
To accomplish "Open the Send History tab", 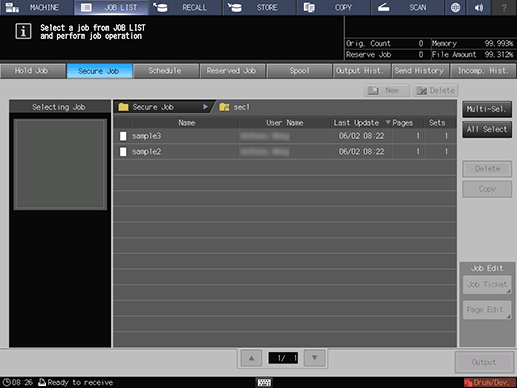I will tap(420, 71).
